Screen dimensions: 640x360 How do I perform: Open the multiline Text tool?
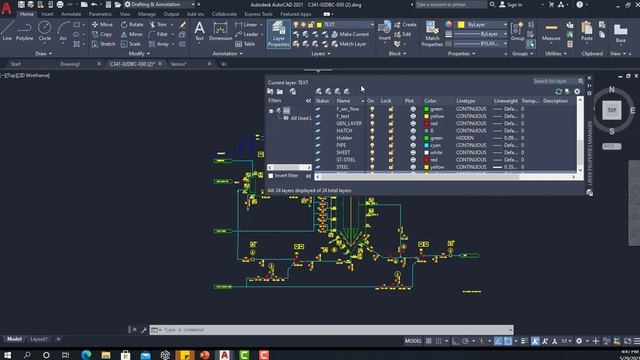pyautogui.click(x=199, y=31)
